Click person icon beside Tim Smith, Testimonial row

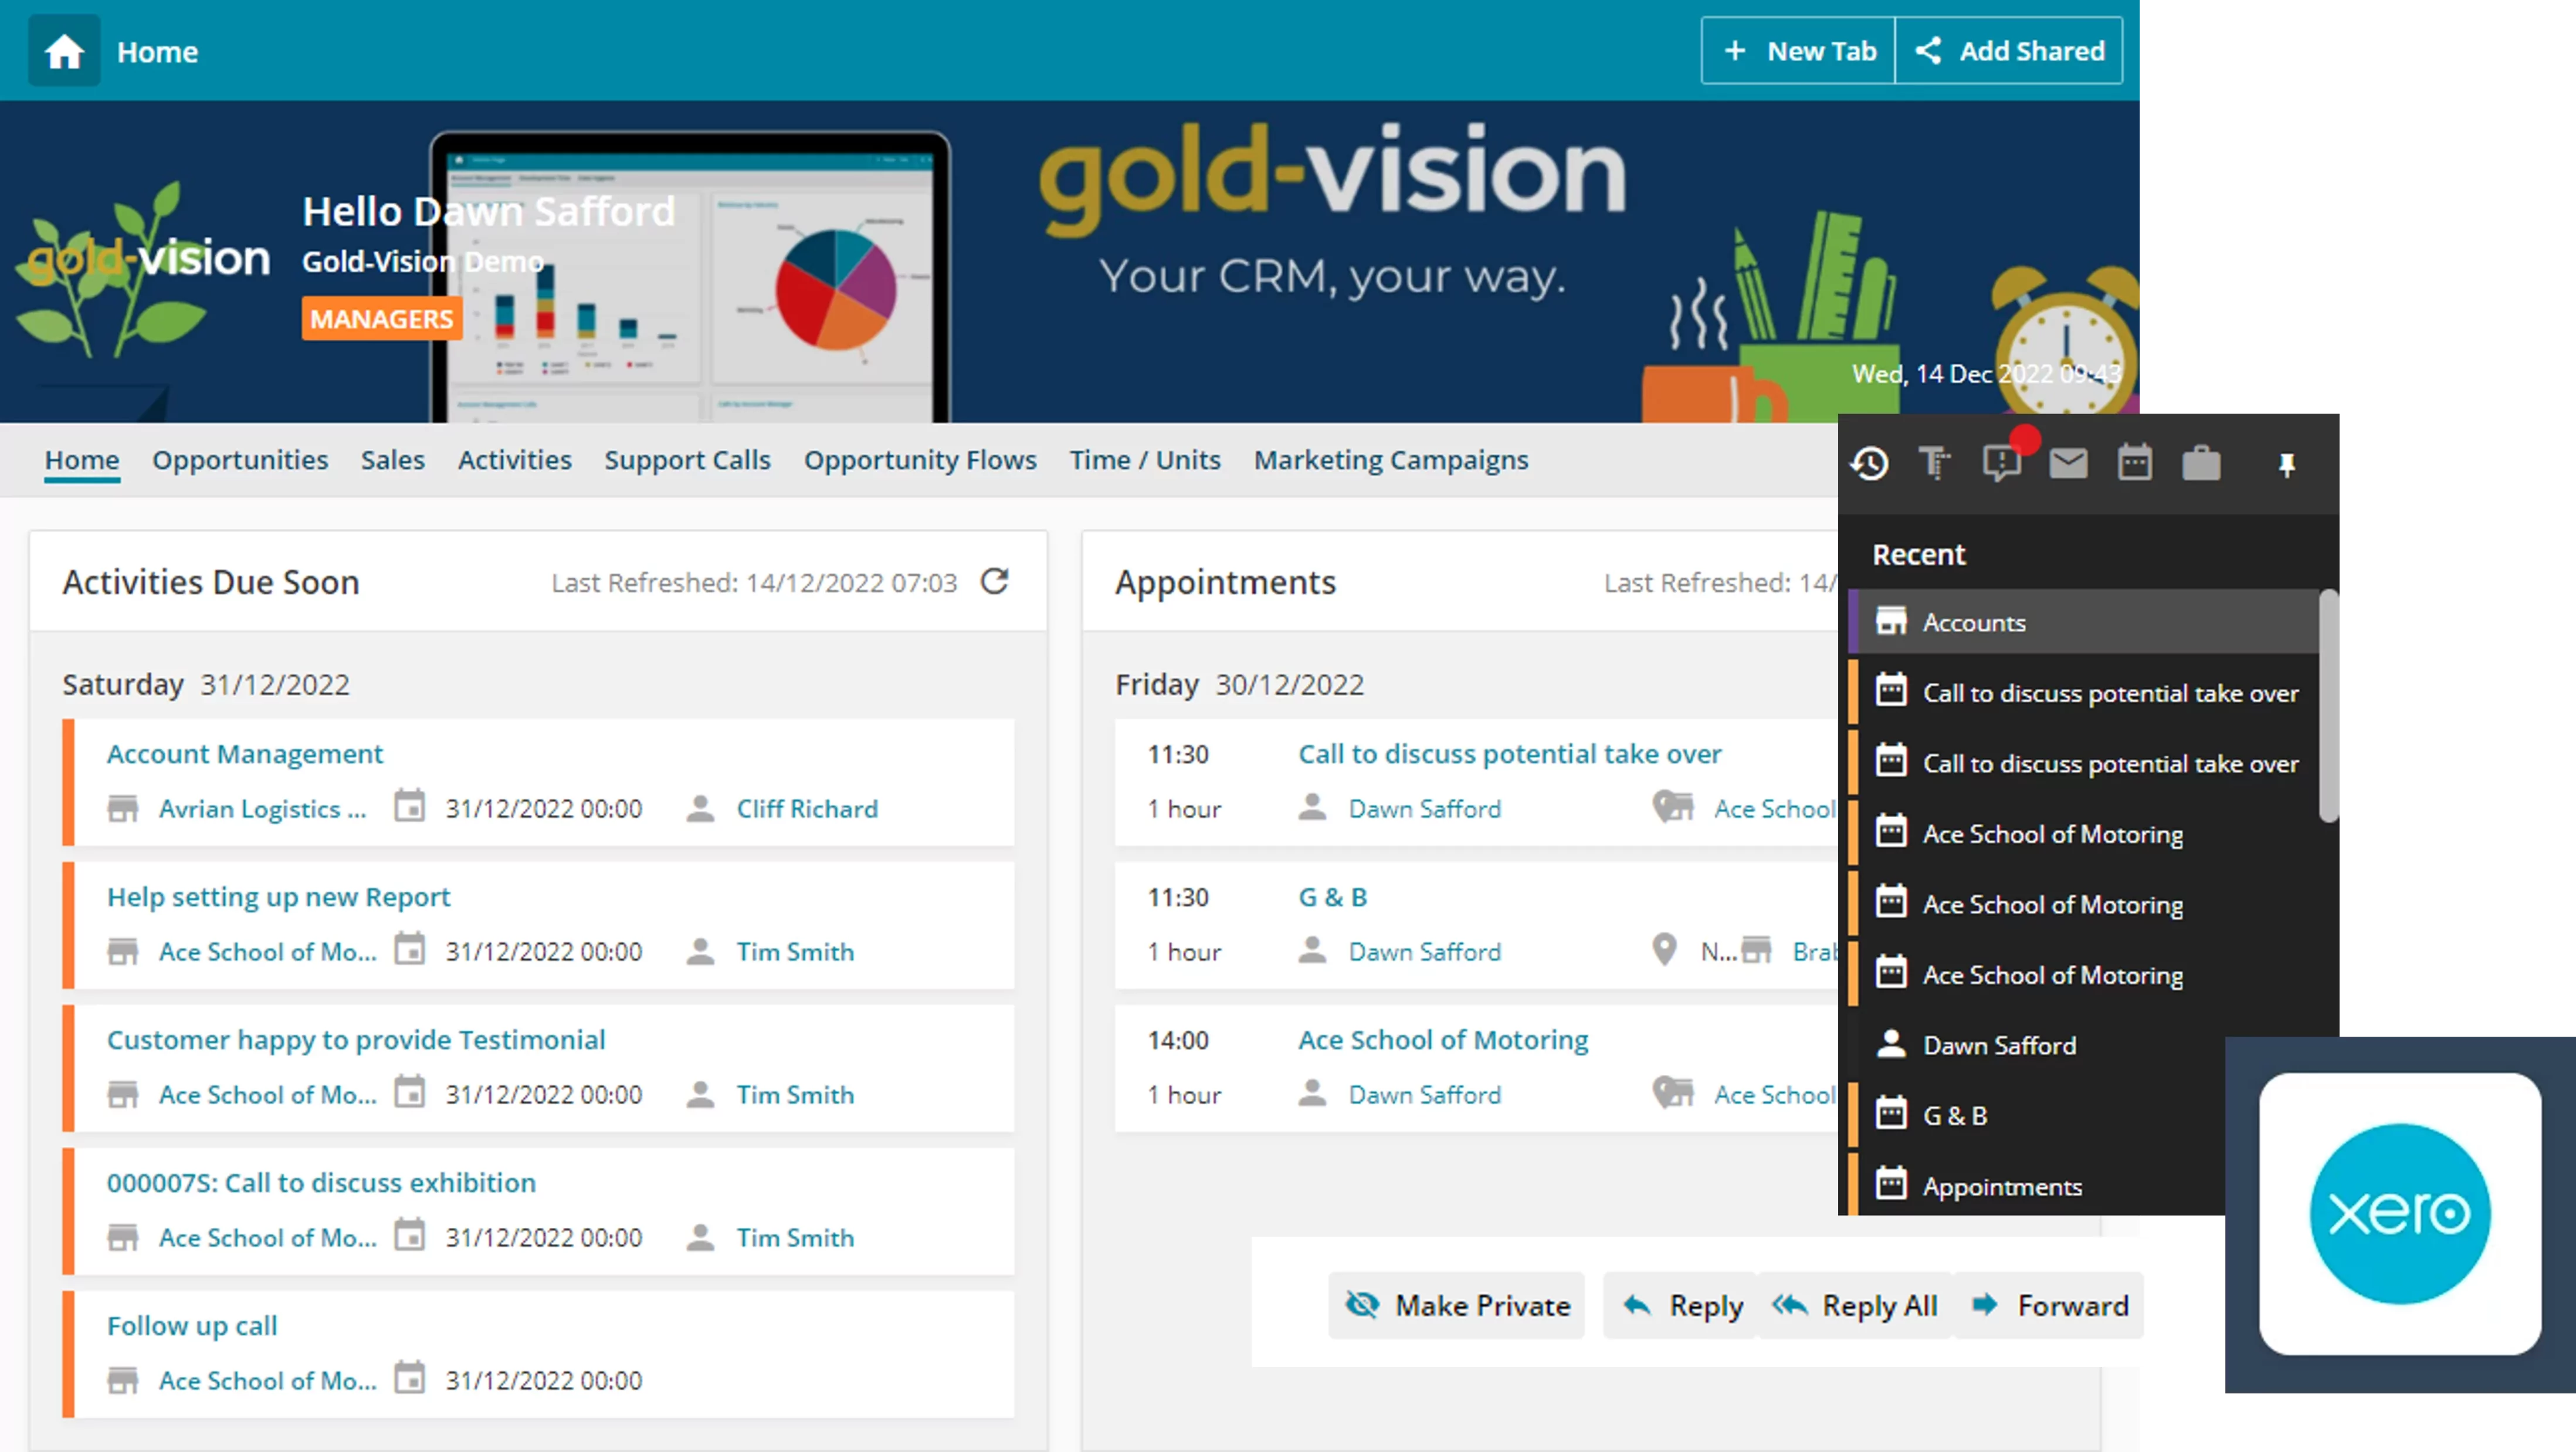click(x=700, y=1094)
